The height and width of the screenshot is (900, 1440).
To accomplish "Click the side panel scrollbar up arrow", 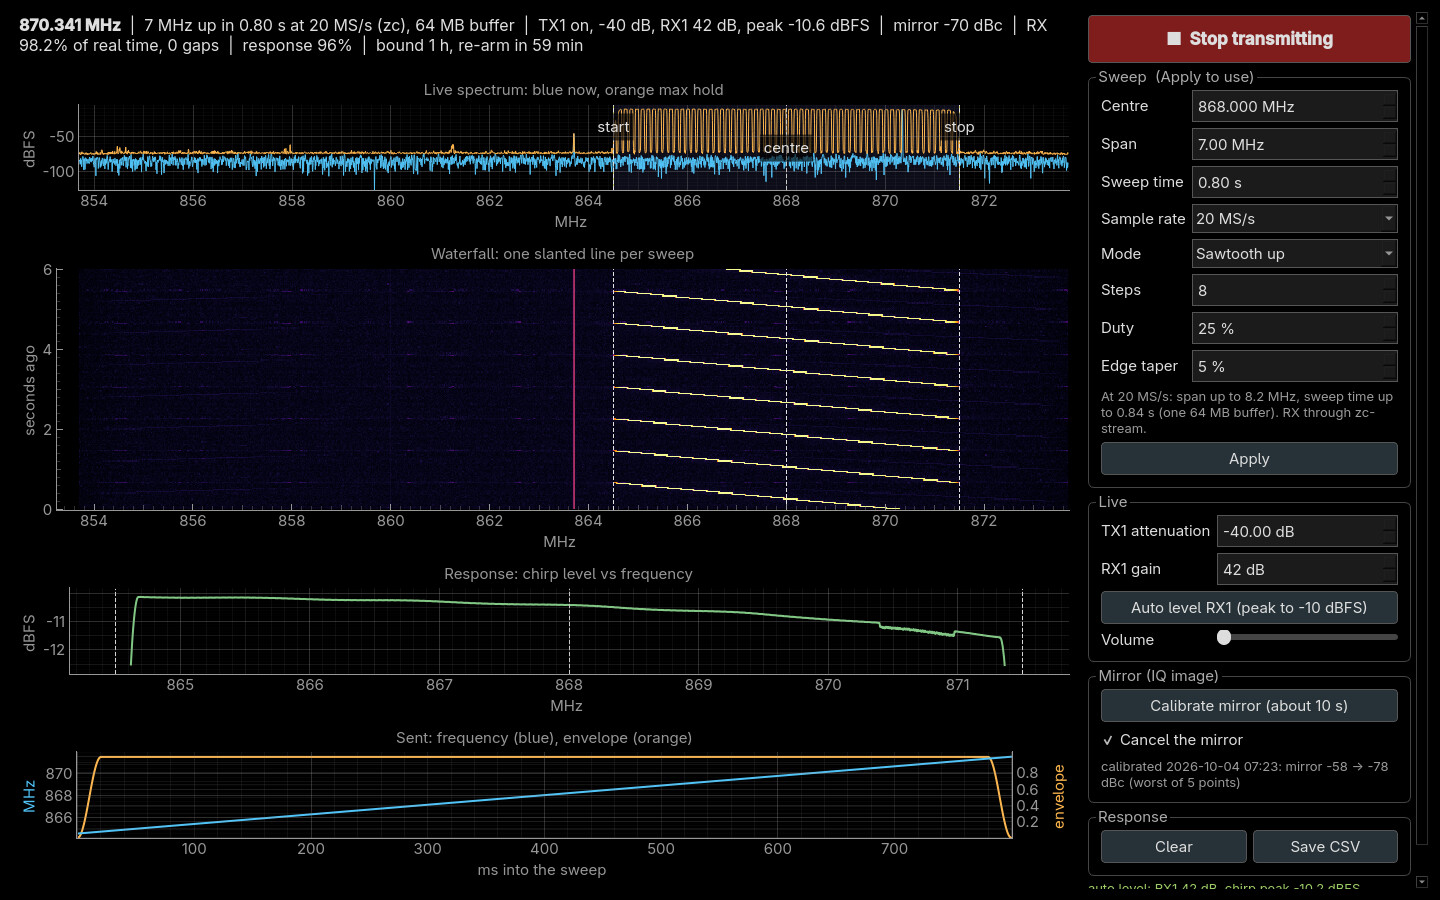I will point(1422,18).
